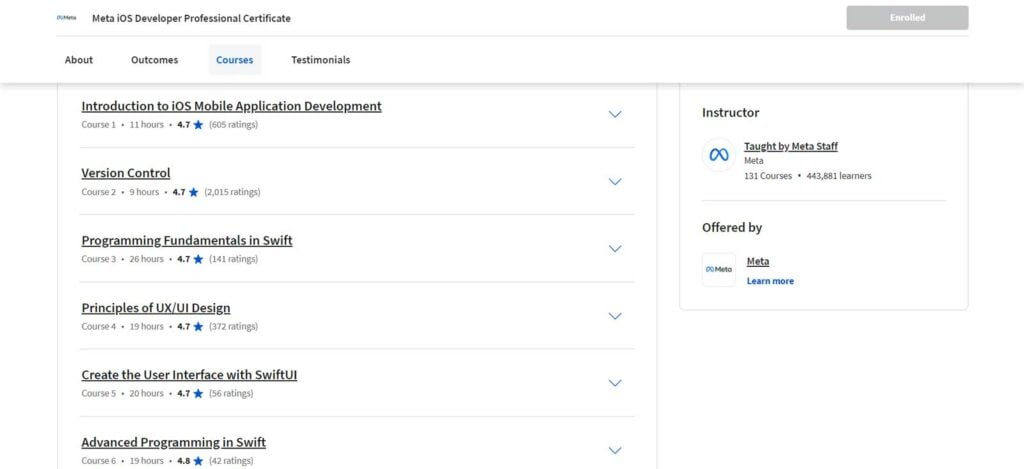Open Advanced Programming in Swift course link
This screenshot has width=1024, height=469.
[x=174, y=442]
